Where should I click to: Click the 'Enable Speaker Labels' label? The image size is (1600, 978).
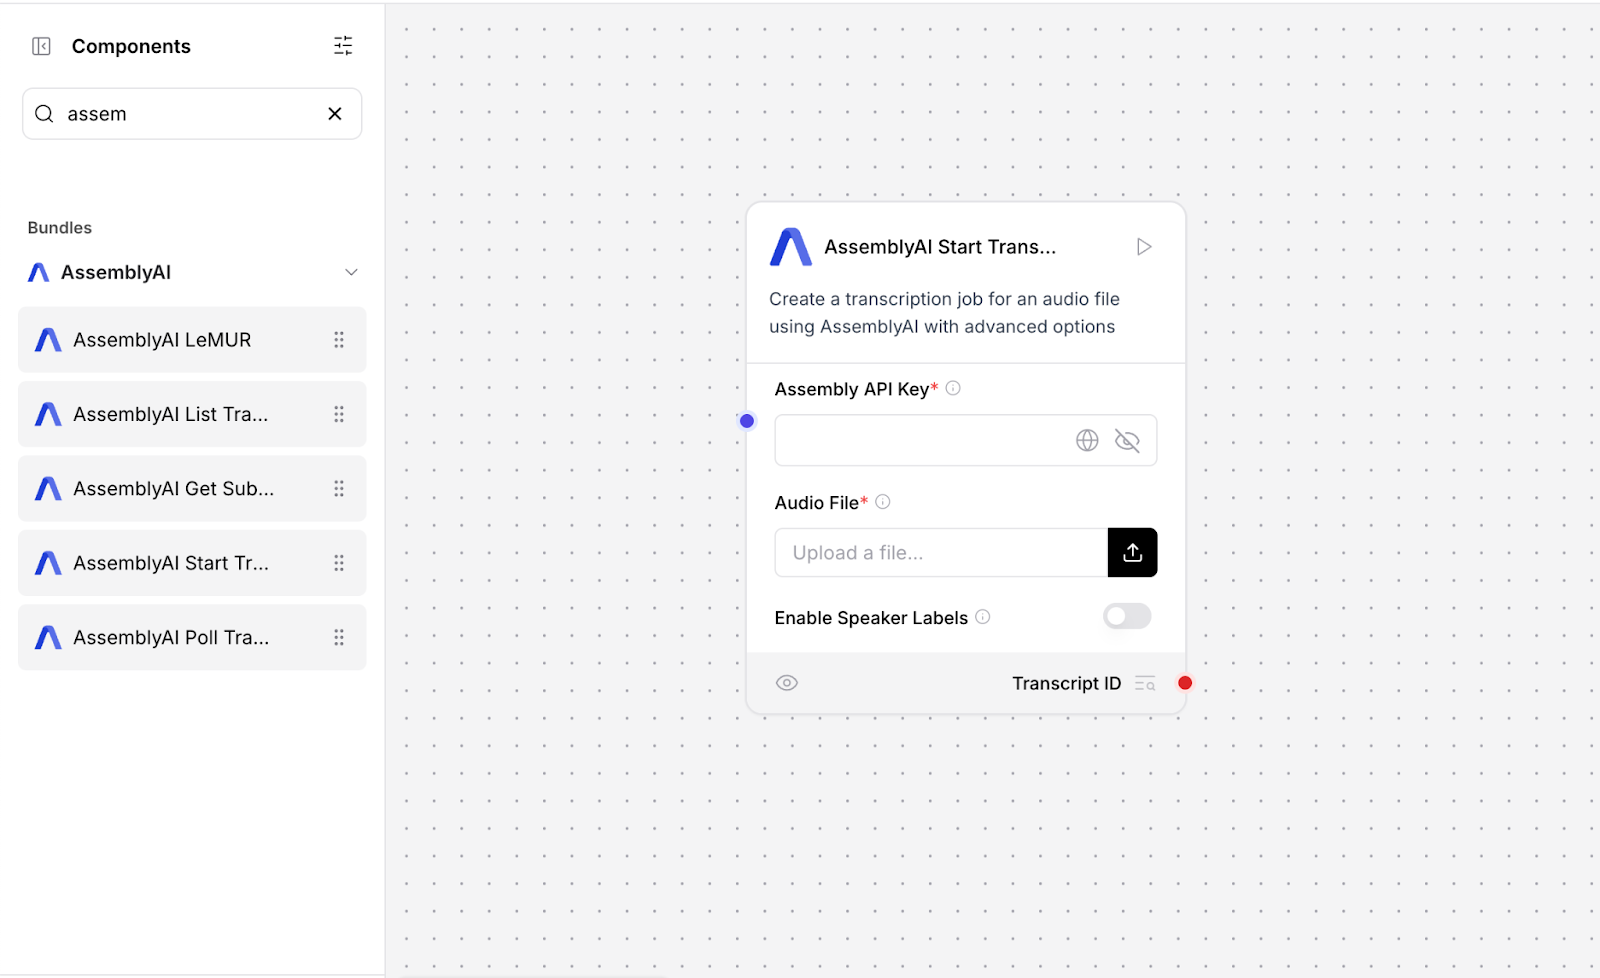click(x=871, y=618)
